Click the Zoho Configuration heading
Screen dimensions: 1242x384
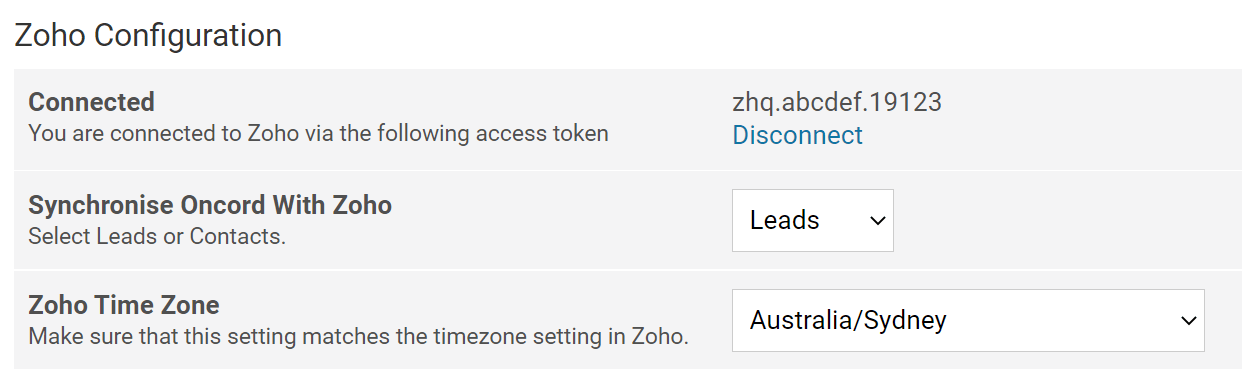(x=148, y=35)
